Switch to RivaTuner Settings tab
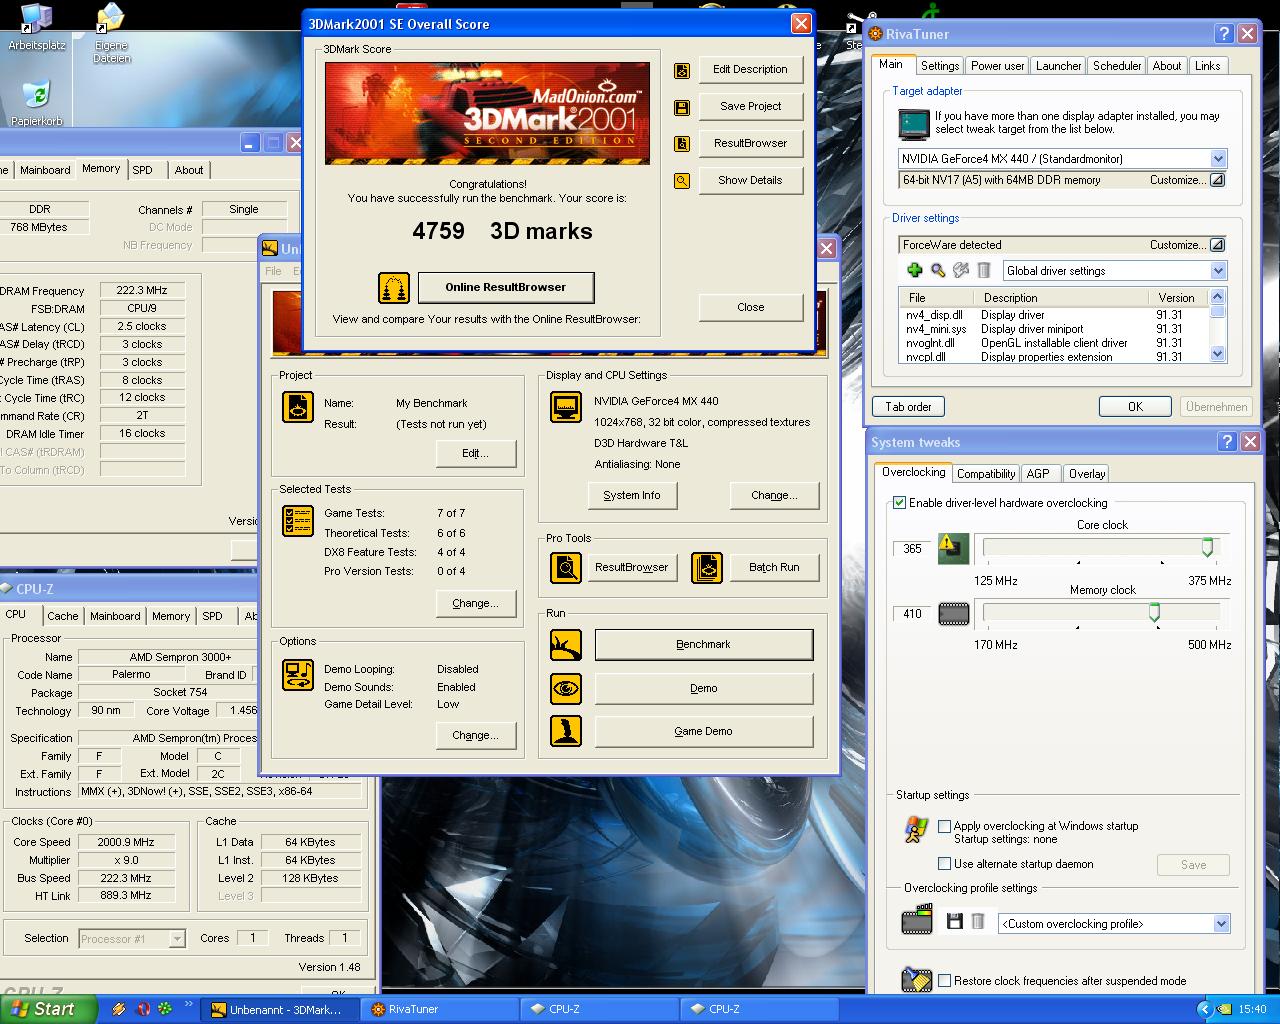This screenshot has height=1024, width=1280. [x=940, y=66]
